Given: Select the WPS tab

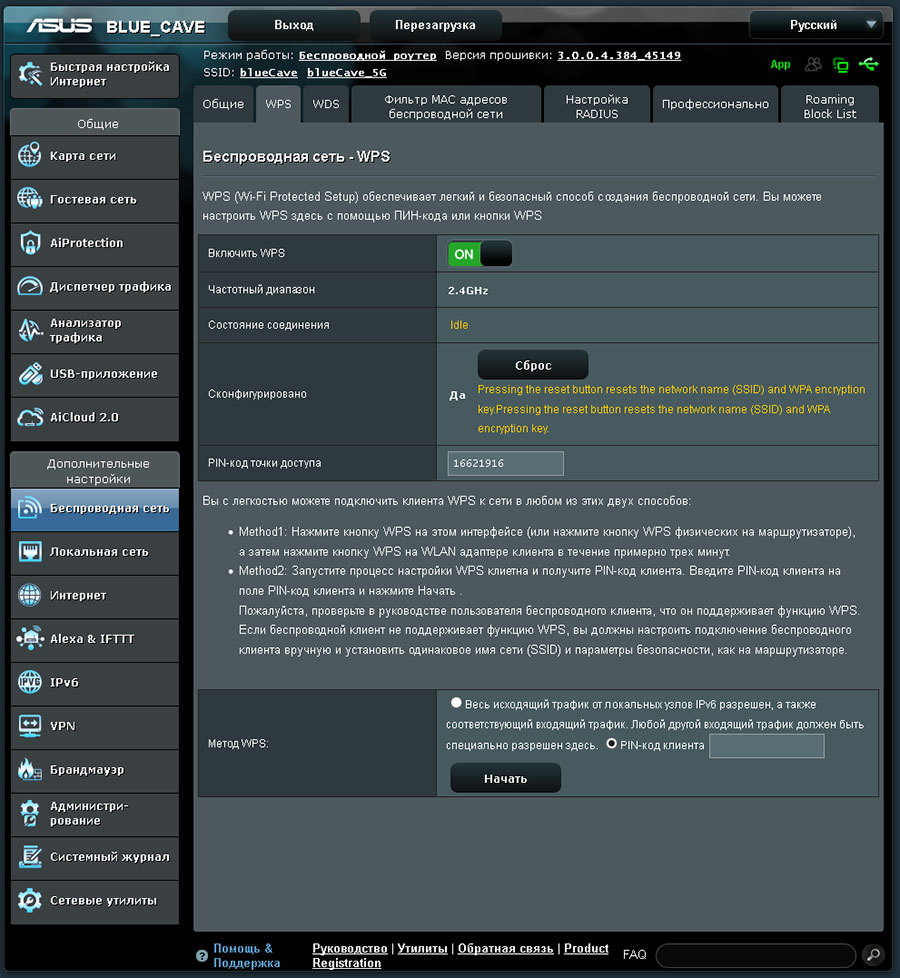Looking at the screenshot, I should click(278, 104).
